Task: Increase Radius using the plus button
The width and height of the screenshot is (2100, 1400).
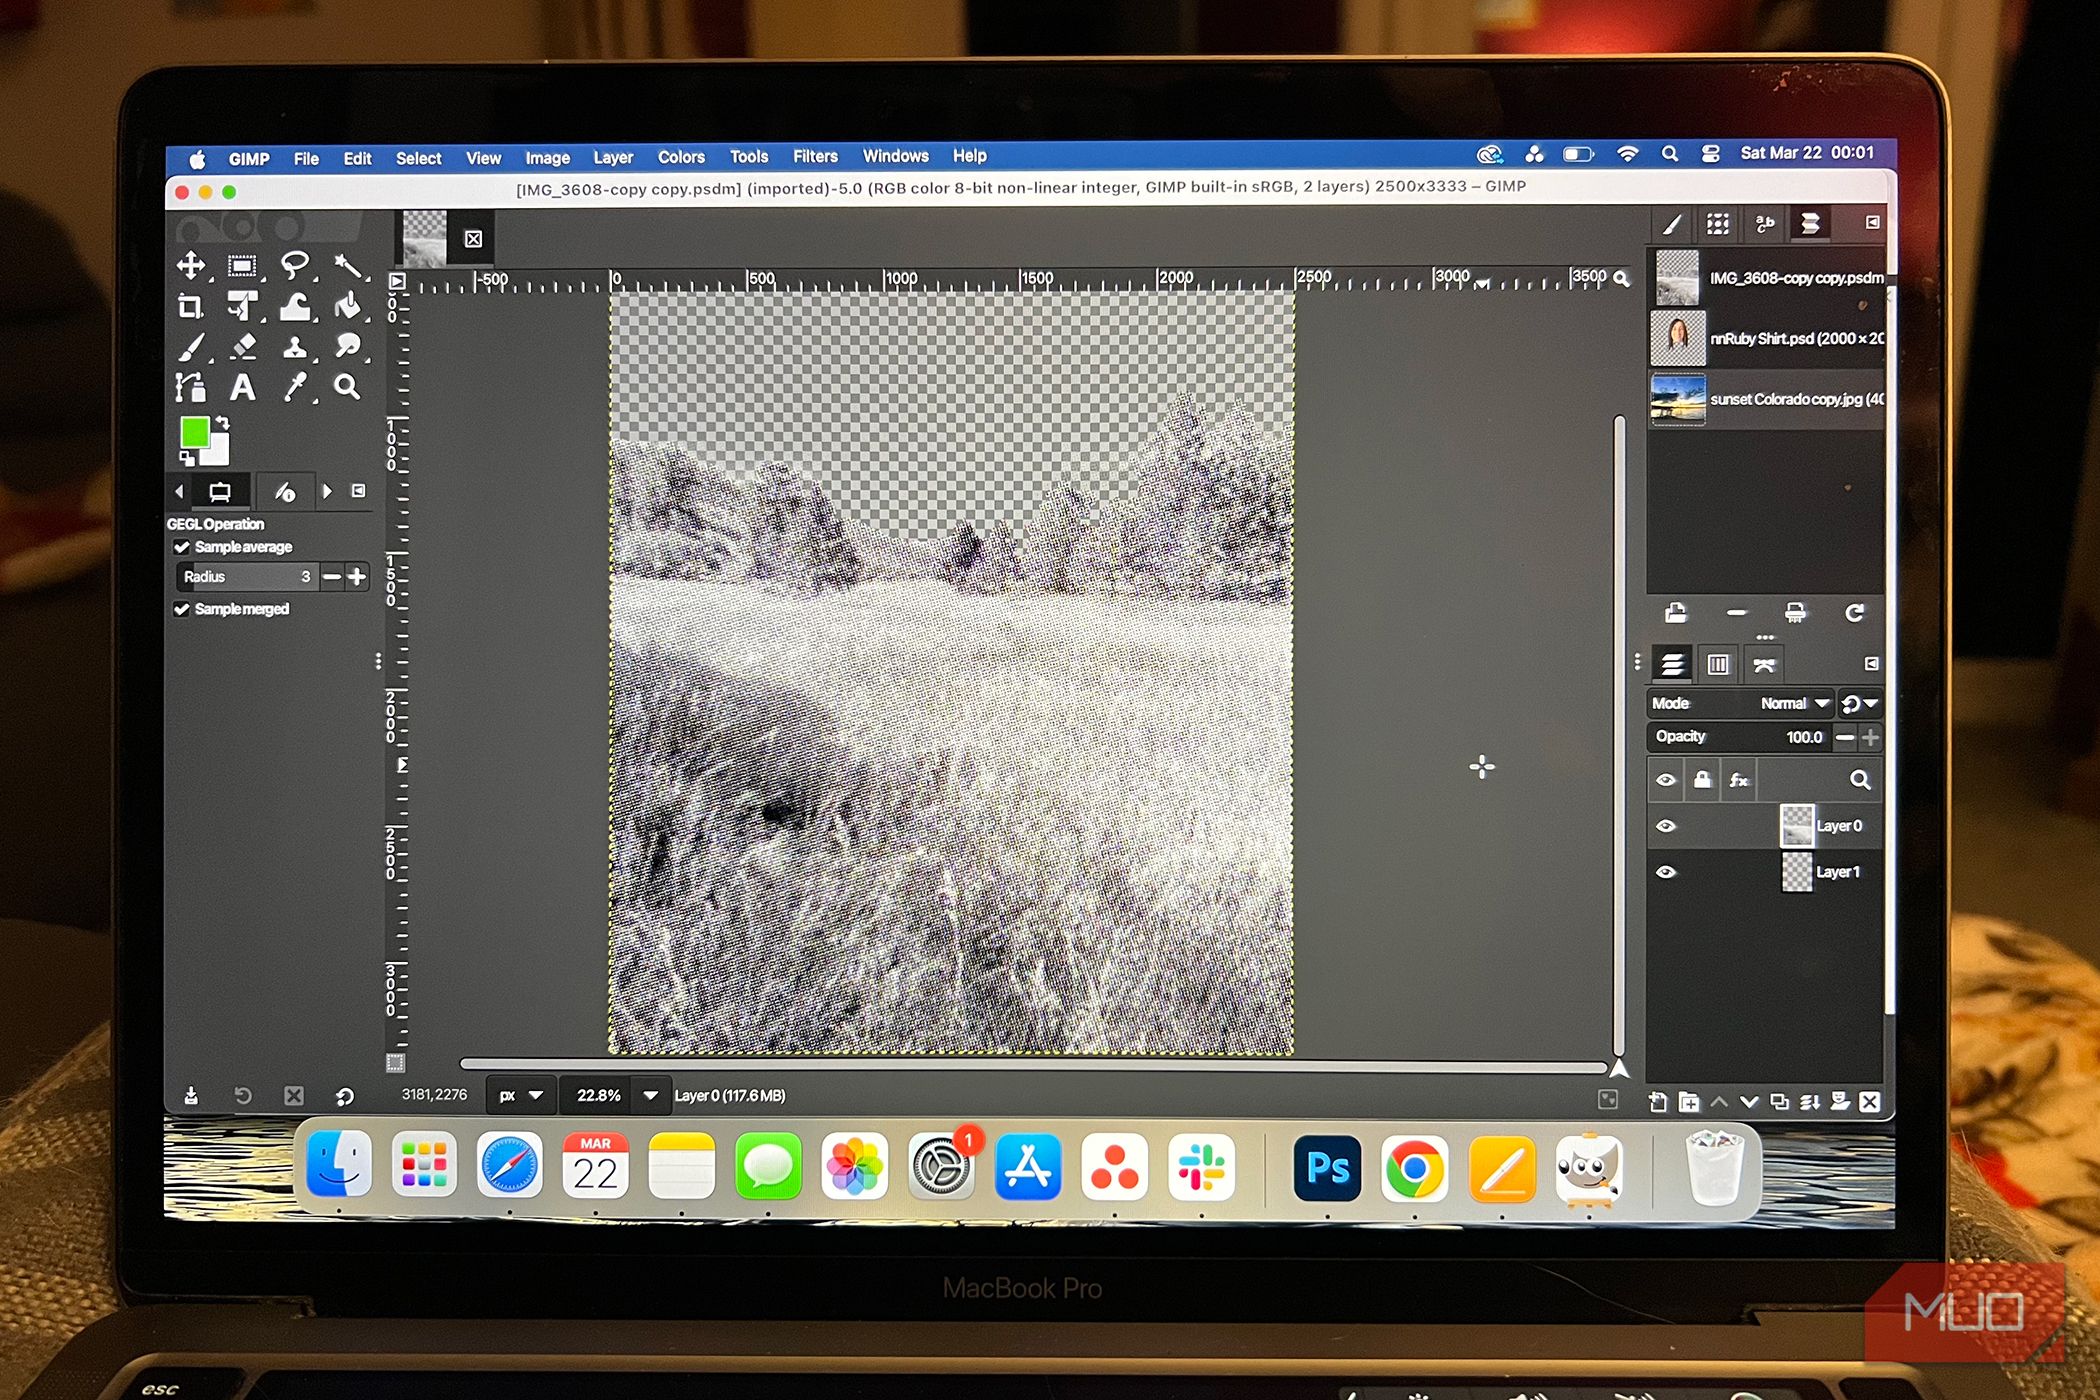Action: pyautogui.click(x=357, y=576)
